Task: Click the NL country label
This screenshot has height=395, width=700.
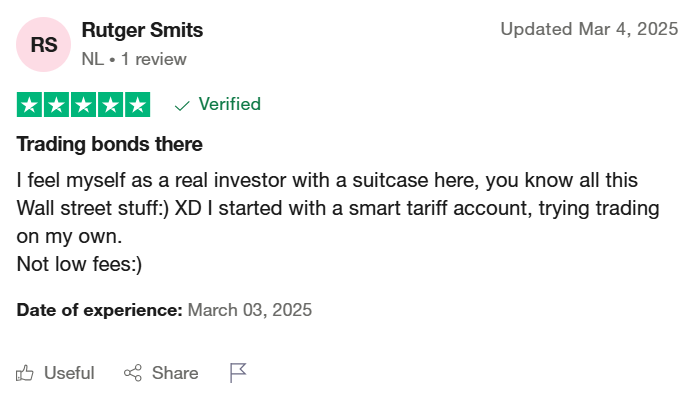Action: pyautogui.click(x=92, y=59)
